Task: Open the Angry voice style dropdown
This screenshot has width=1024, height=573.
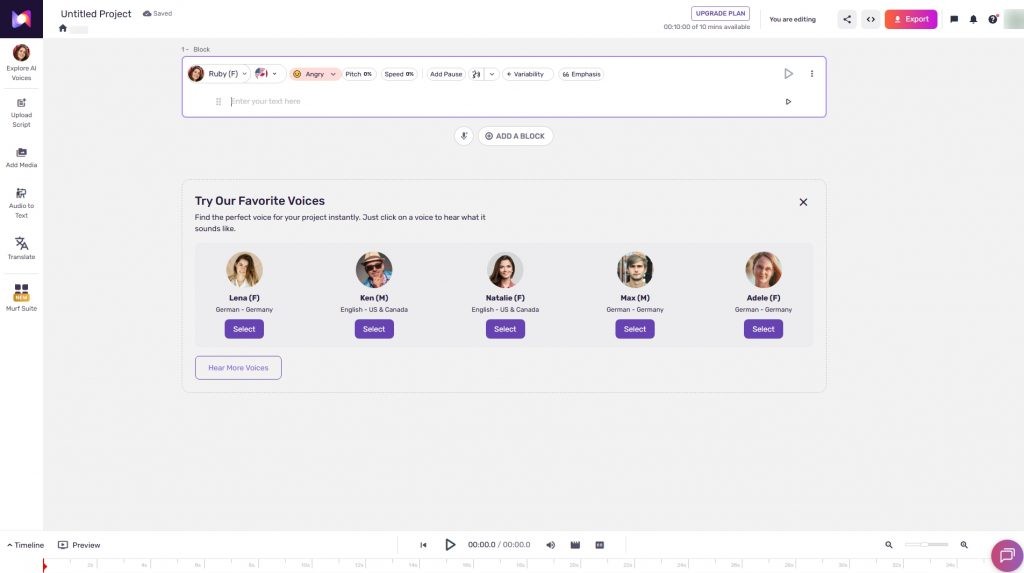Action: tap(314, 74)
